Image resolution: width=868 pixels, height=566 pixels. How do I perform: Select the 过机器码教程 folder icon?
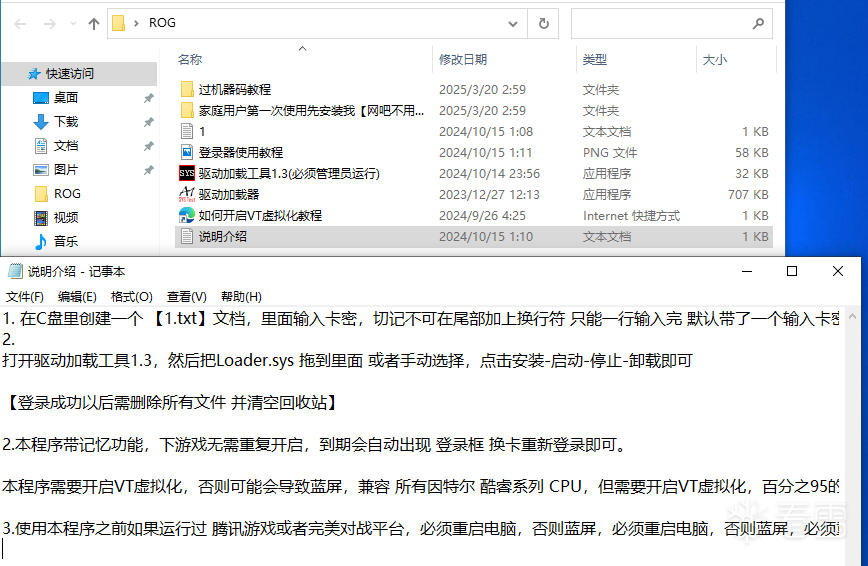tap(187, 89)
